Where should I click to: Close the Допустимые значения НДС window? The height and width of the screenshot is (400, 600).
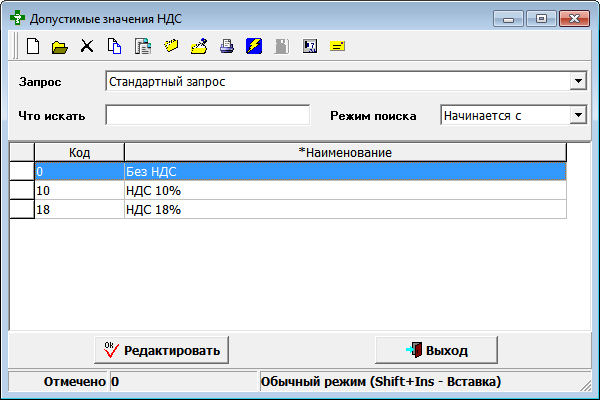[574, 18]
